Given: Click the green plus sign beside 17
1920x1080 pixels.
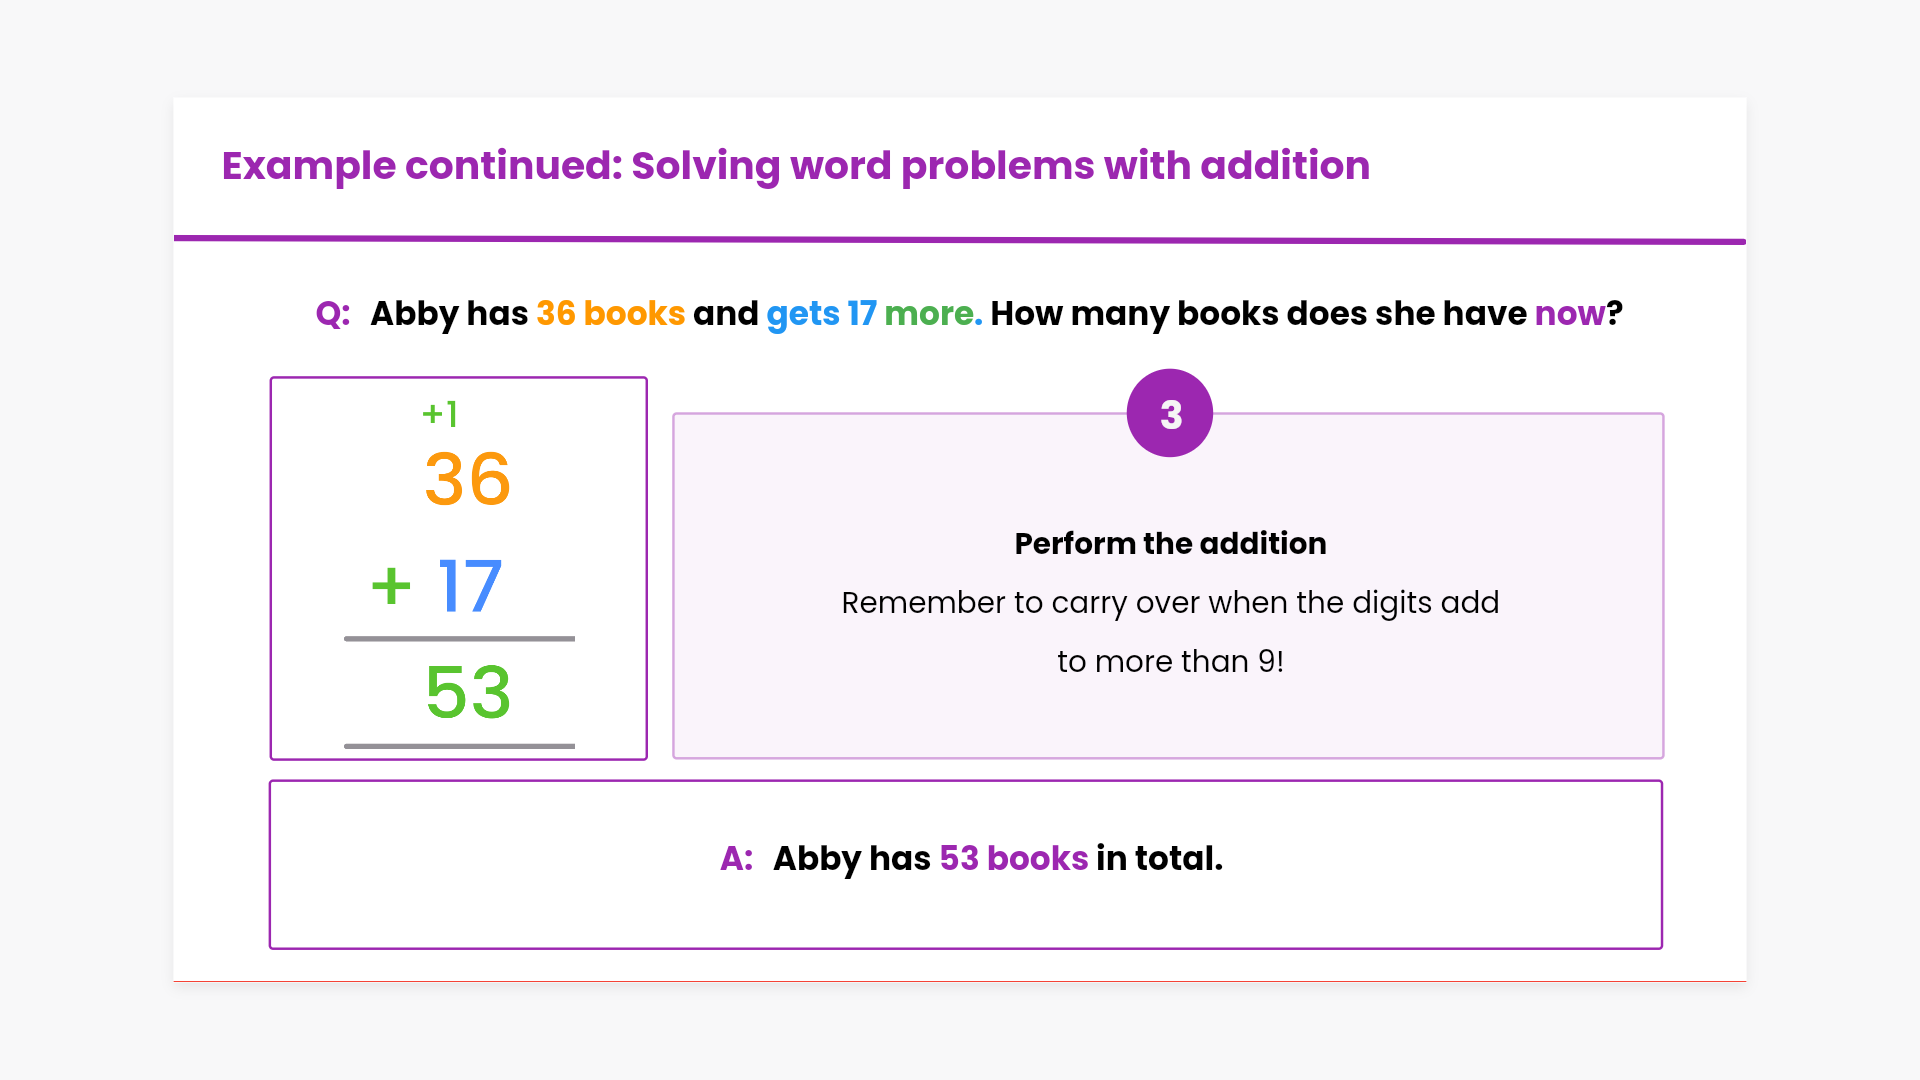Looking at the screenshot, I should click(391, 586).
